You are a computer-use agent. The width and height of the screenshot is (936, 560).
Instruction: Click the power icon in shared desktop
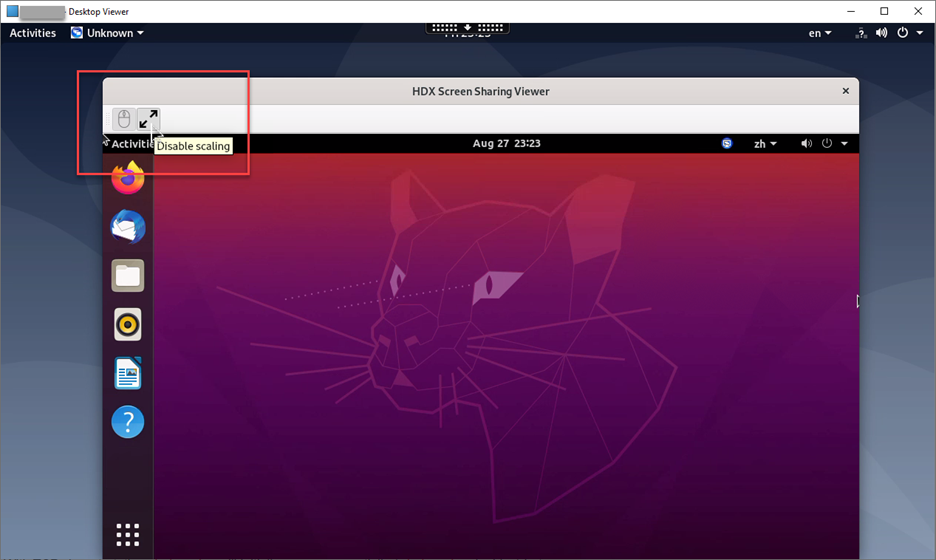coord(827,143)
